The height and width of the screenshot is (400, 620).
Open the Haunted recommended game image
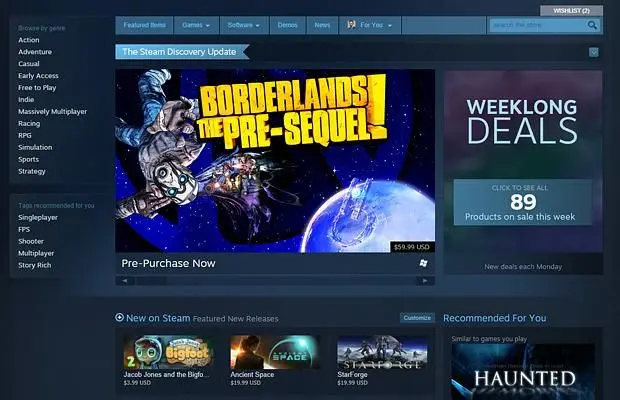coord(523,372)
